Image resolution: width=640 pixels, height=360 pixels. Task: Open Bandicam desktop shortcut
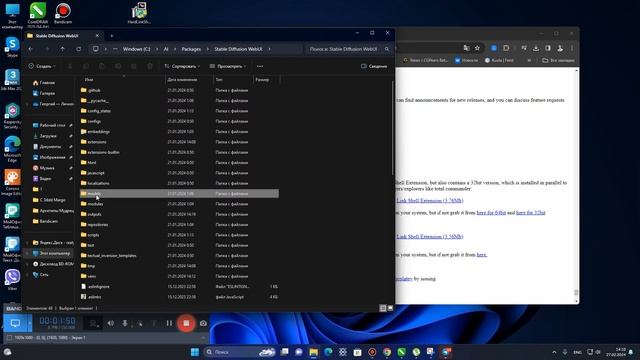coord(63,13)
